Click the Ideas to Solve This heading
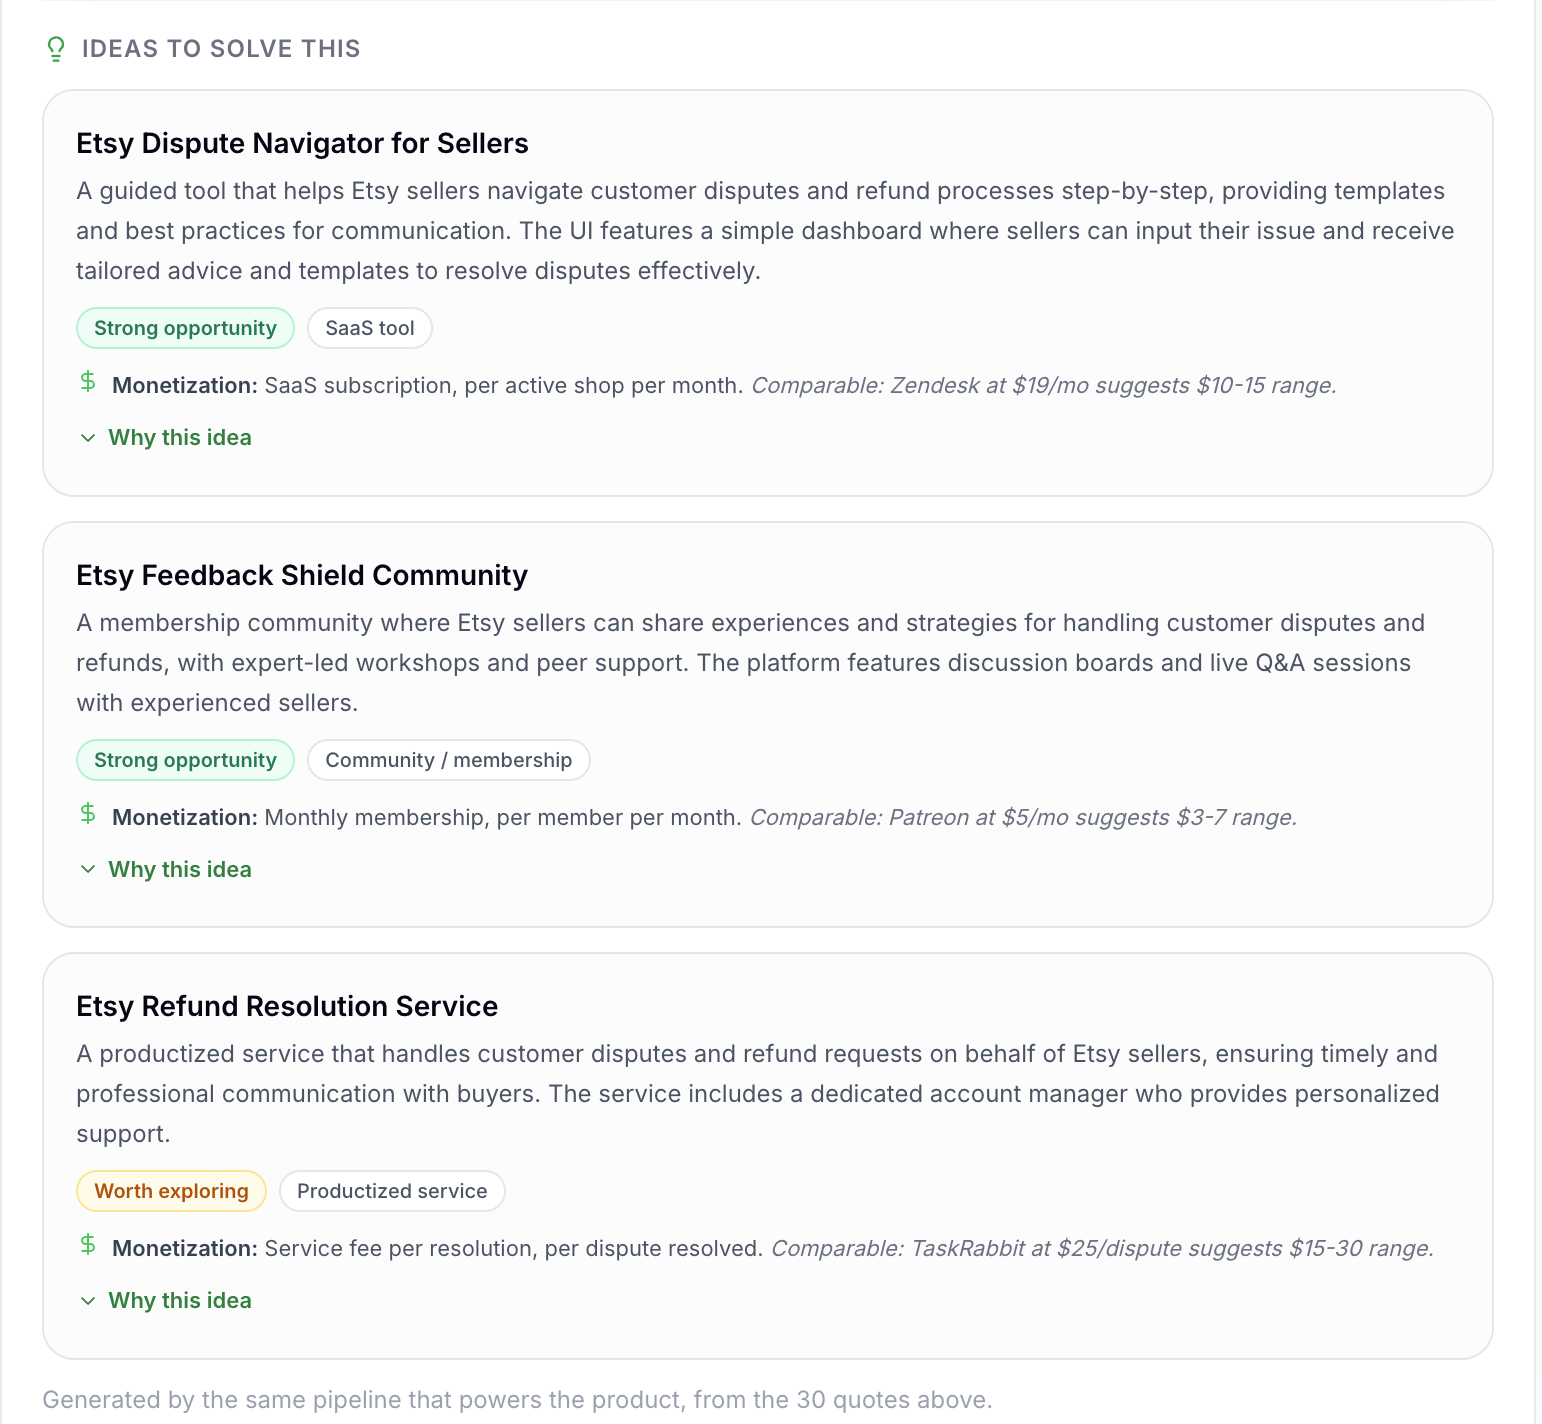1542x1424 pixels. pos(221,49)
